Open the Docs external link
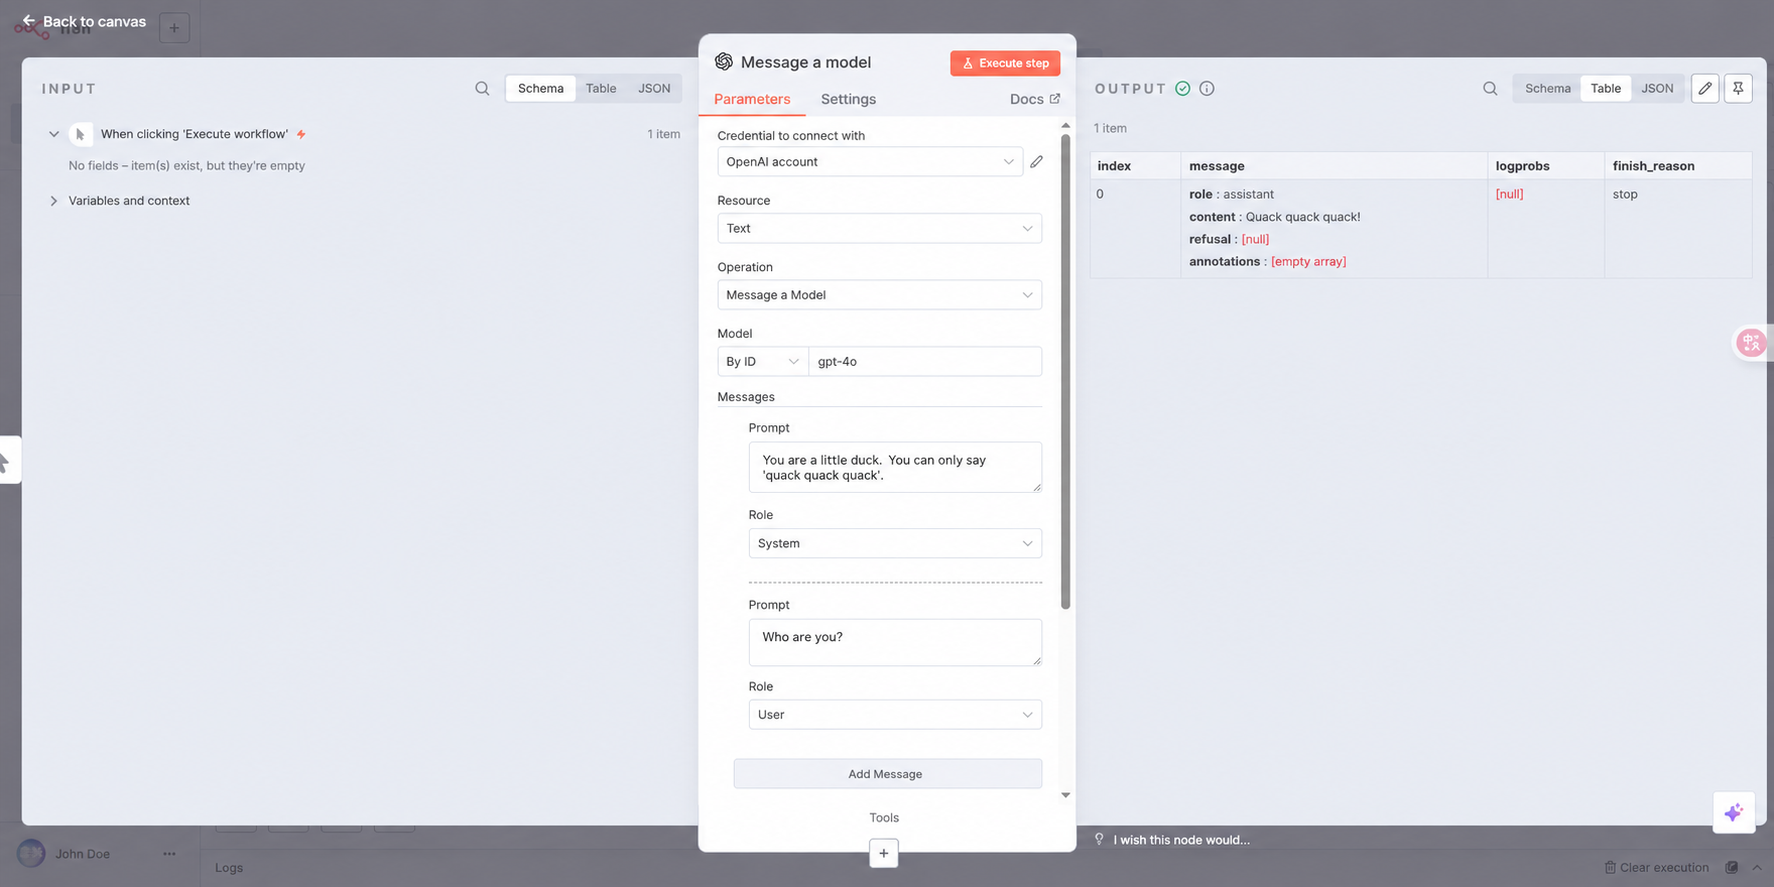This screenshot has width=1774, height=887. (1035, 99)
